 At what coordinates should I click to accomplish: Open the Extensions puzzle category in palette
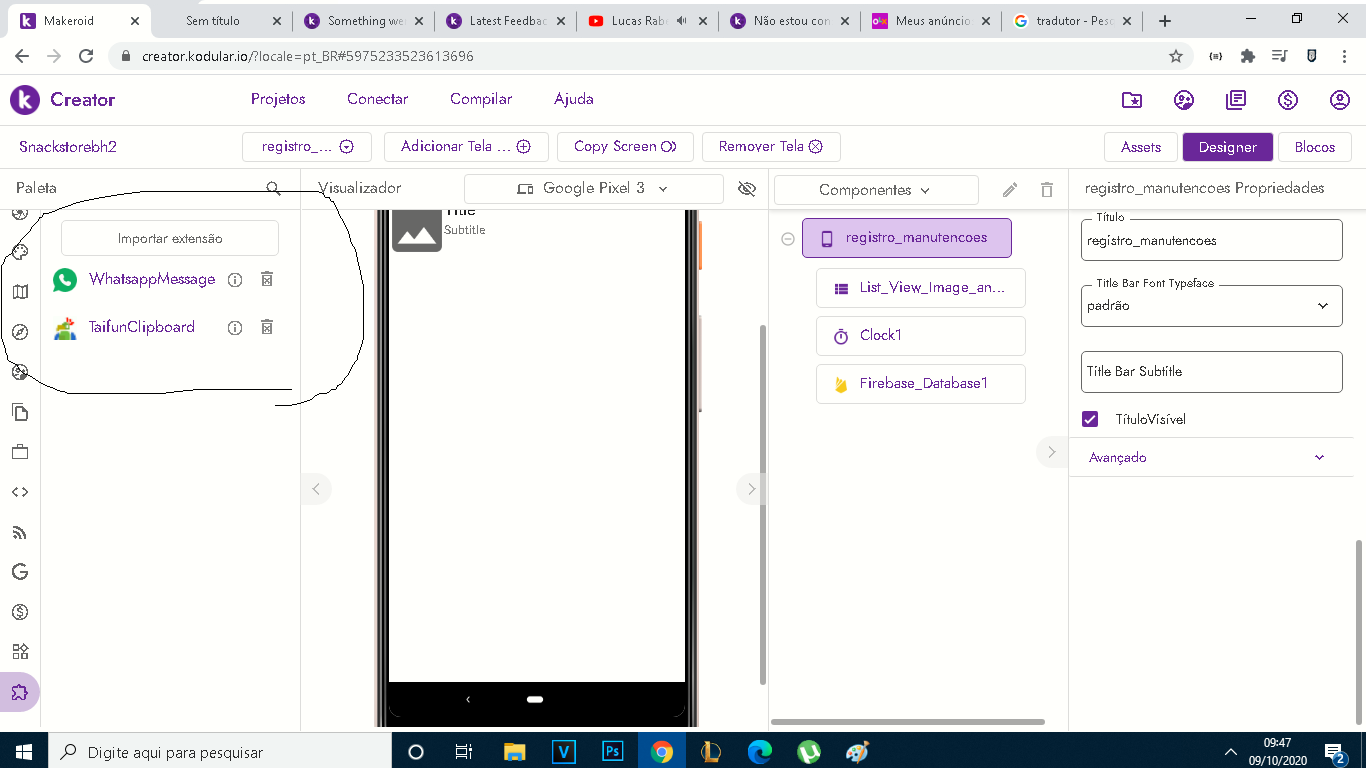[20, 692]
